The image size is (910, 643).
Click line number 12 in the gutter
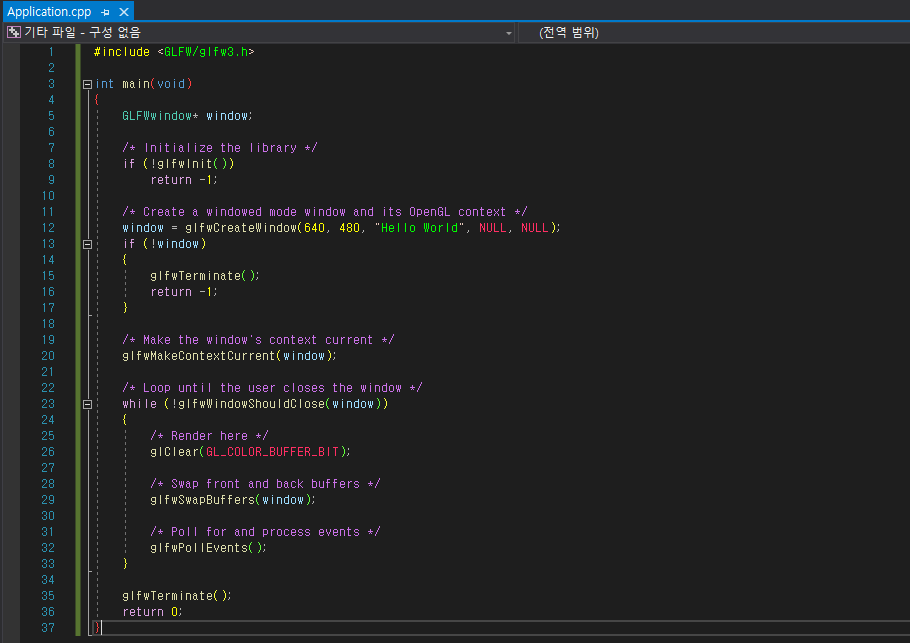coord(48,228)
